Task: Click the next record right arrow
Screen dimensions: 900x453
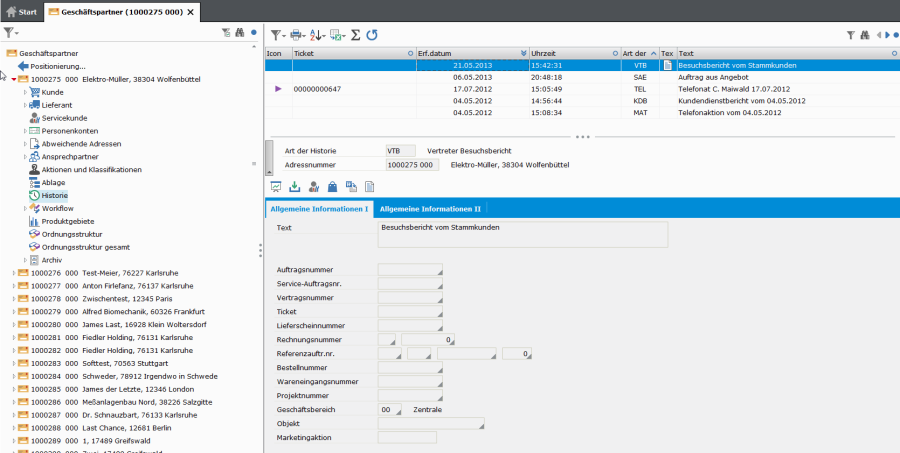Action: pyautogui.click(x=887, y=36)
